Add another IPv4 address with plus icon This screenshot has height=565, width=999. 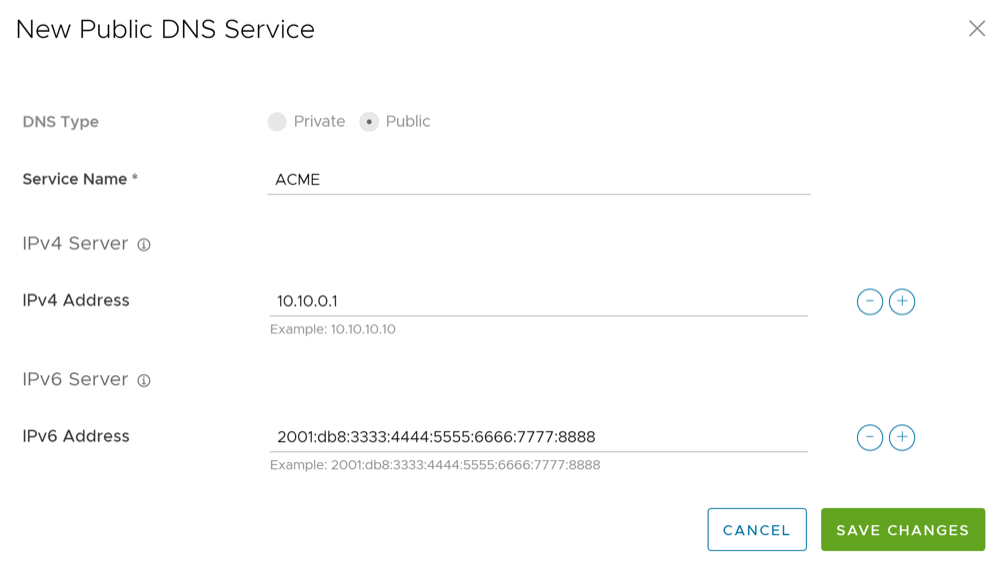point(902,302)
